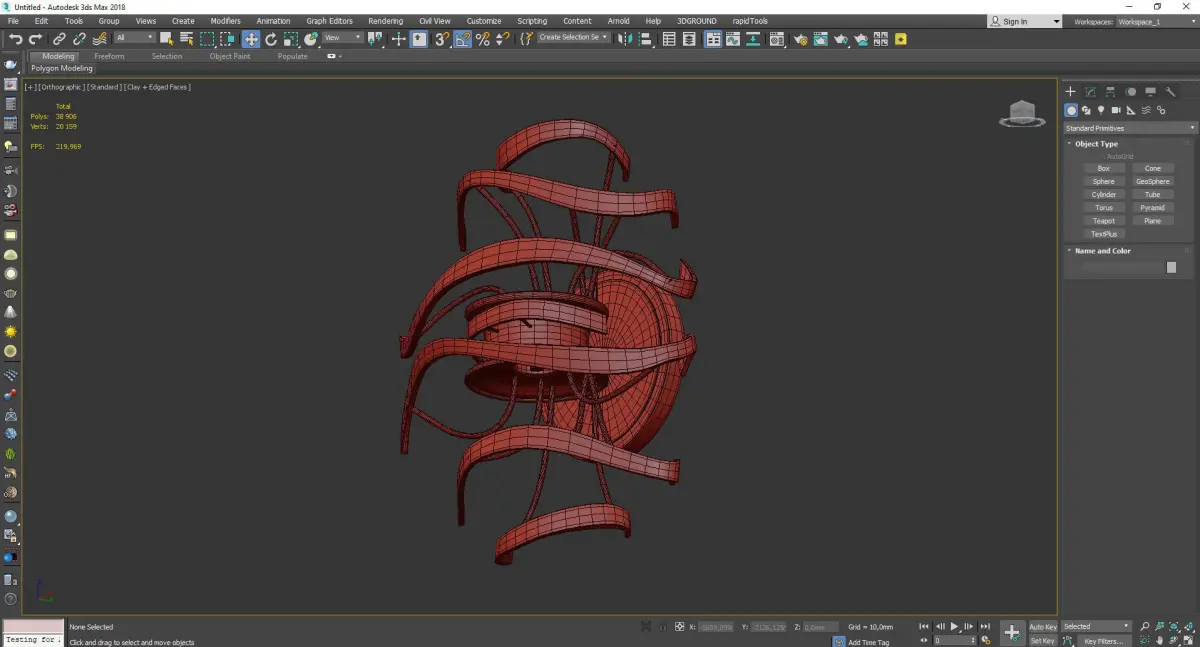Switch to Cameras category in Create panel
1200x647 pixels.
pyautogui.click(x=1116, y=110)
